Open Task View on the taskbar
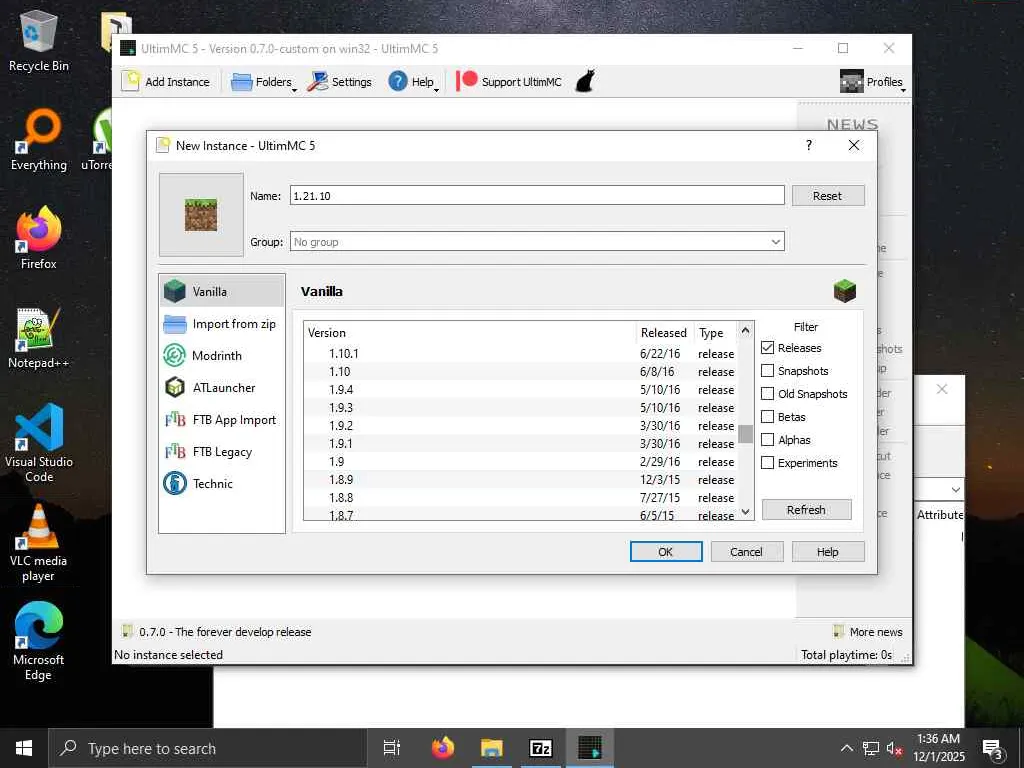Image resolution: width=1024 pixels, height=768 pixels. pyautogui.click(x=392, y=748)
